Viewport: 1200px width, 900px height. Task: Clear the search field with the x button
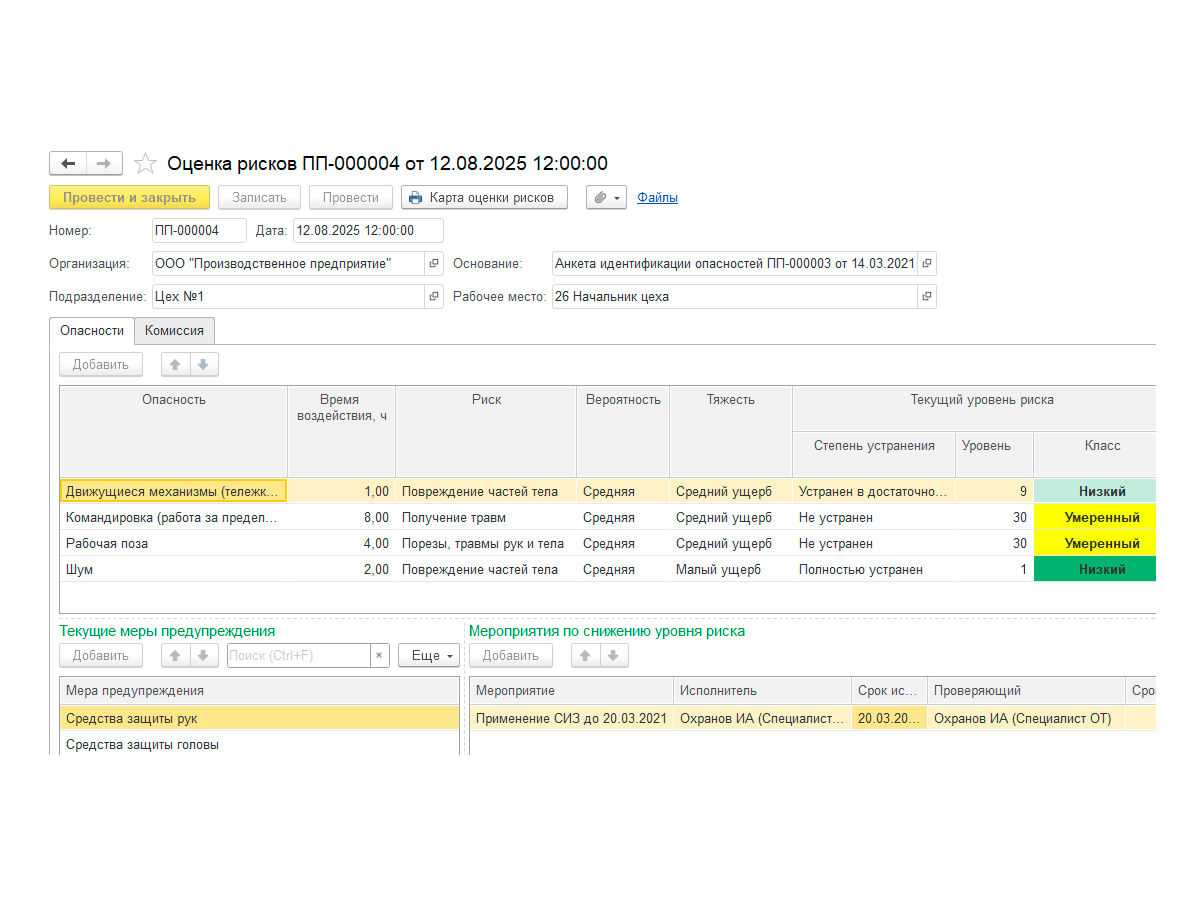(379, 656)
